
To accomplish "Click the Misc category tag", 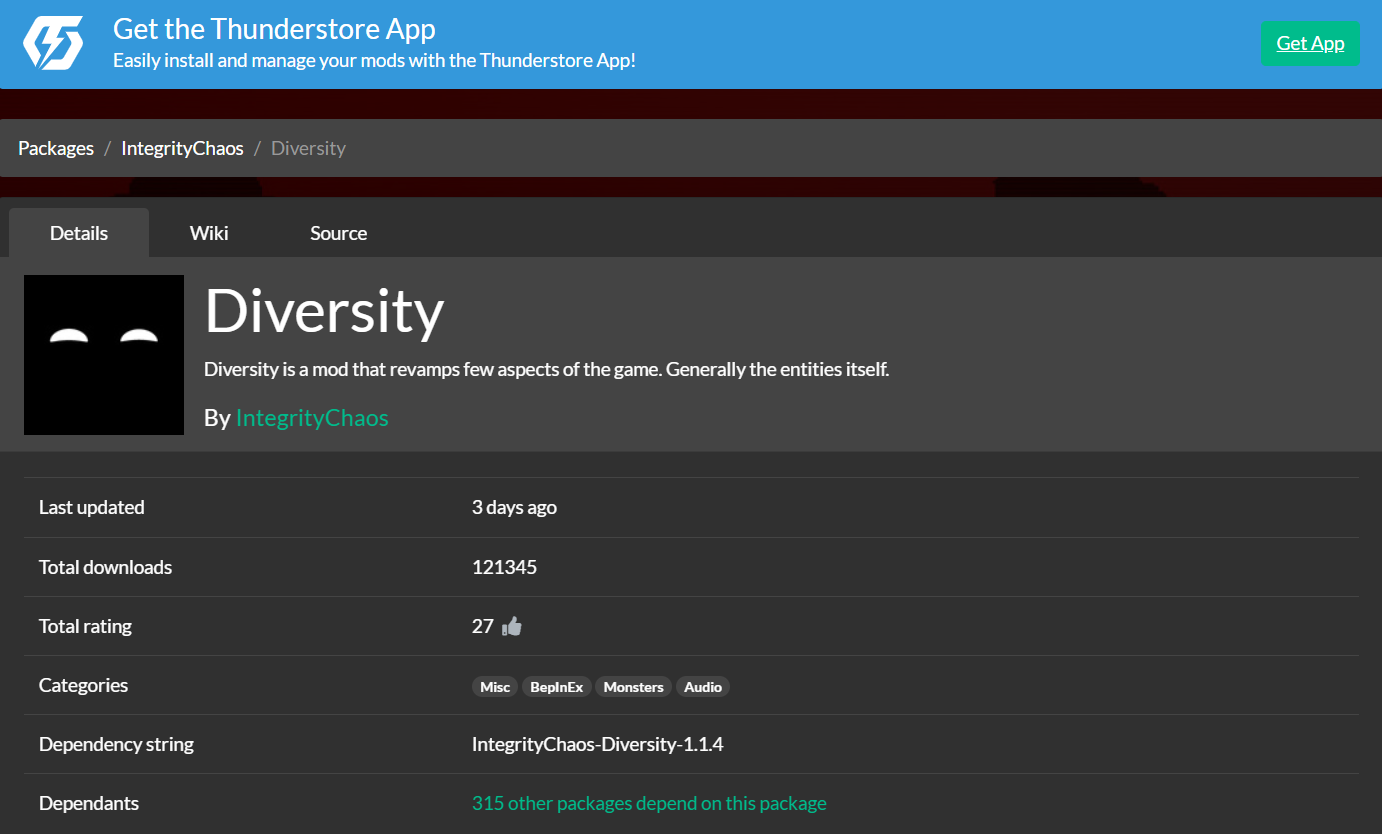I will (x=495, y=687).
